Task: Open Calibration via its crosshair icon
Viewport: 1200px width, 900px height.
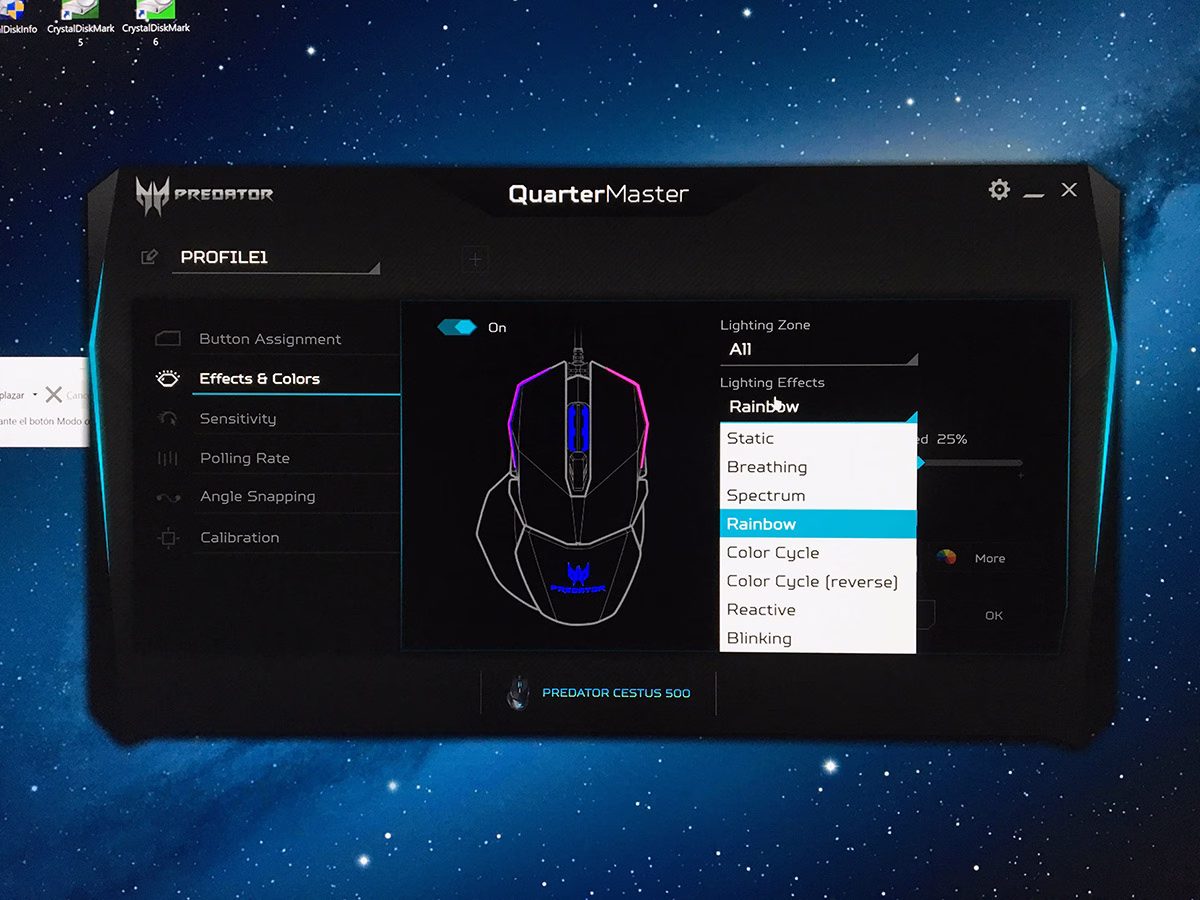Action: [168, 538]
